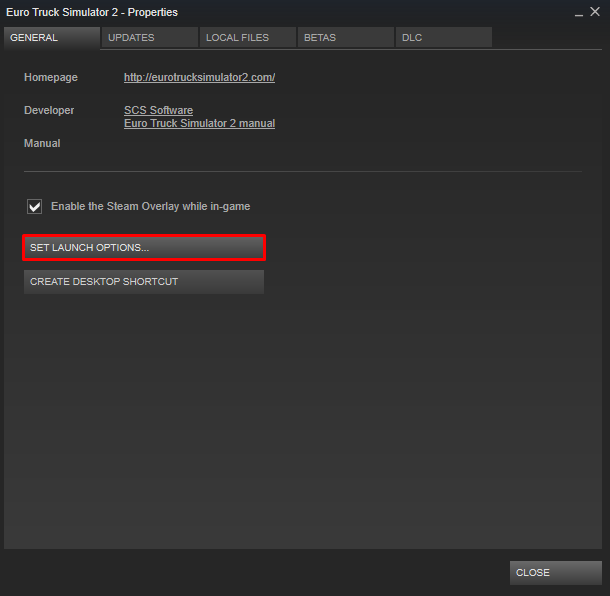Image resolution: width=610 pixels, height=596 pixels.
Task: Click the Manual label
Action: coord(42,143)
